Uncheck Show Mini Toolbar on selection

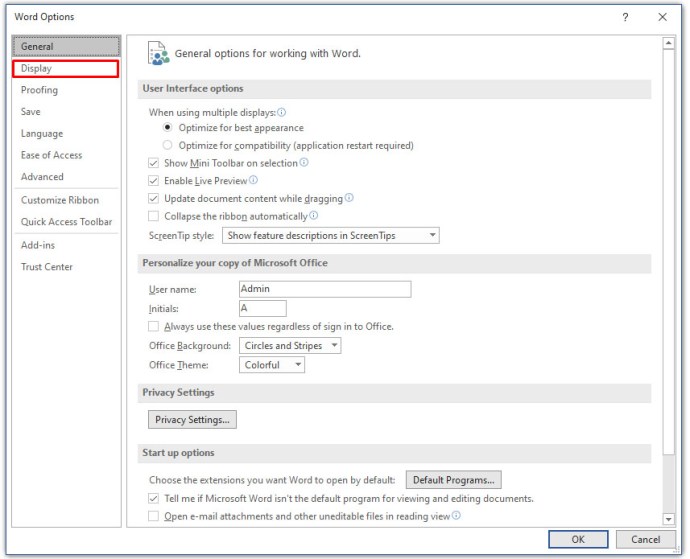point(153,163)
